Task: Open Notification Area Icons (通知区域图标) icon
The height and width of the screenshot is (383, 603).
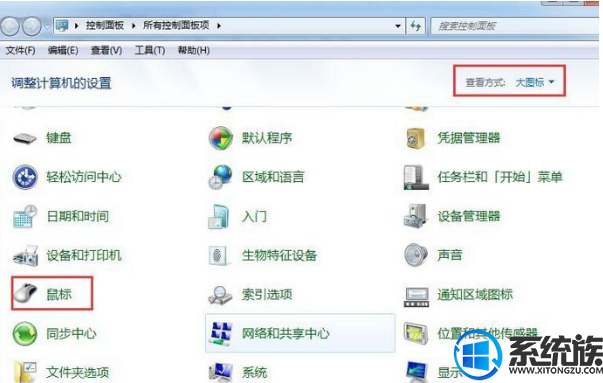Action: pyautogui.click(x=416, y=297)
